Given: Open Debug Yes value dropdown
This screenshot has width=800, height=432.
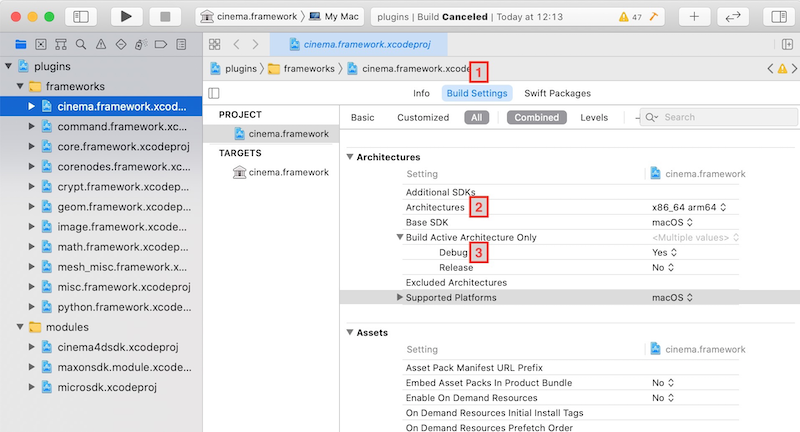Looking at the screenshot, I should pyautogui.click(x=663, y=253).
